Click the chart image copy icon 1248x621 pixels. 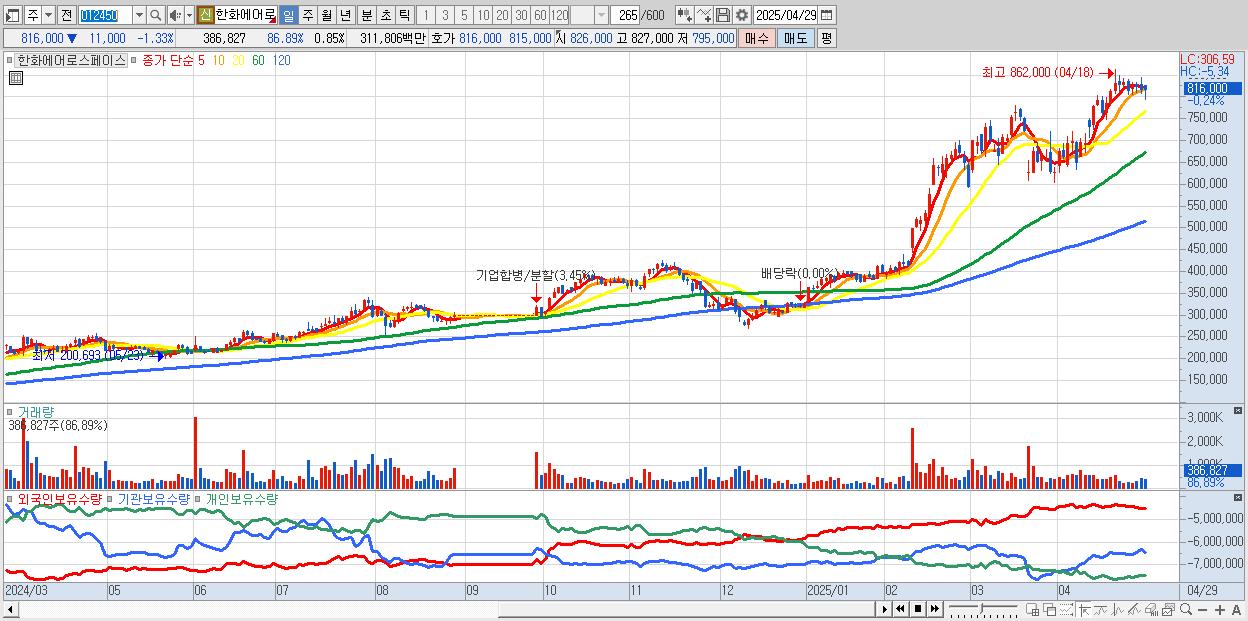1169,609
